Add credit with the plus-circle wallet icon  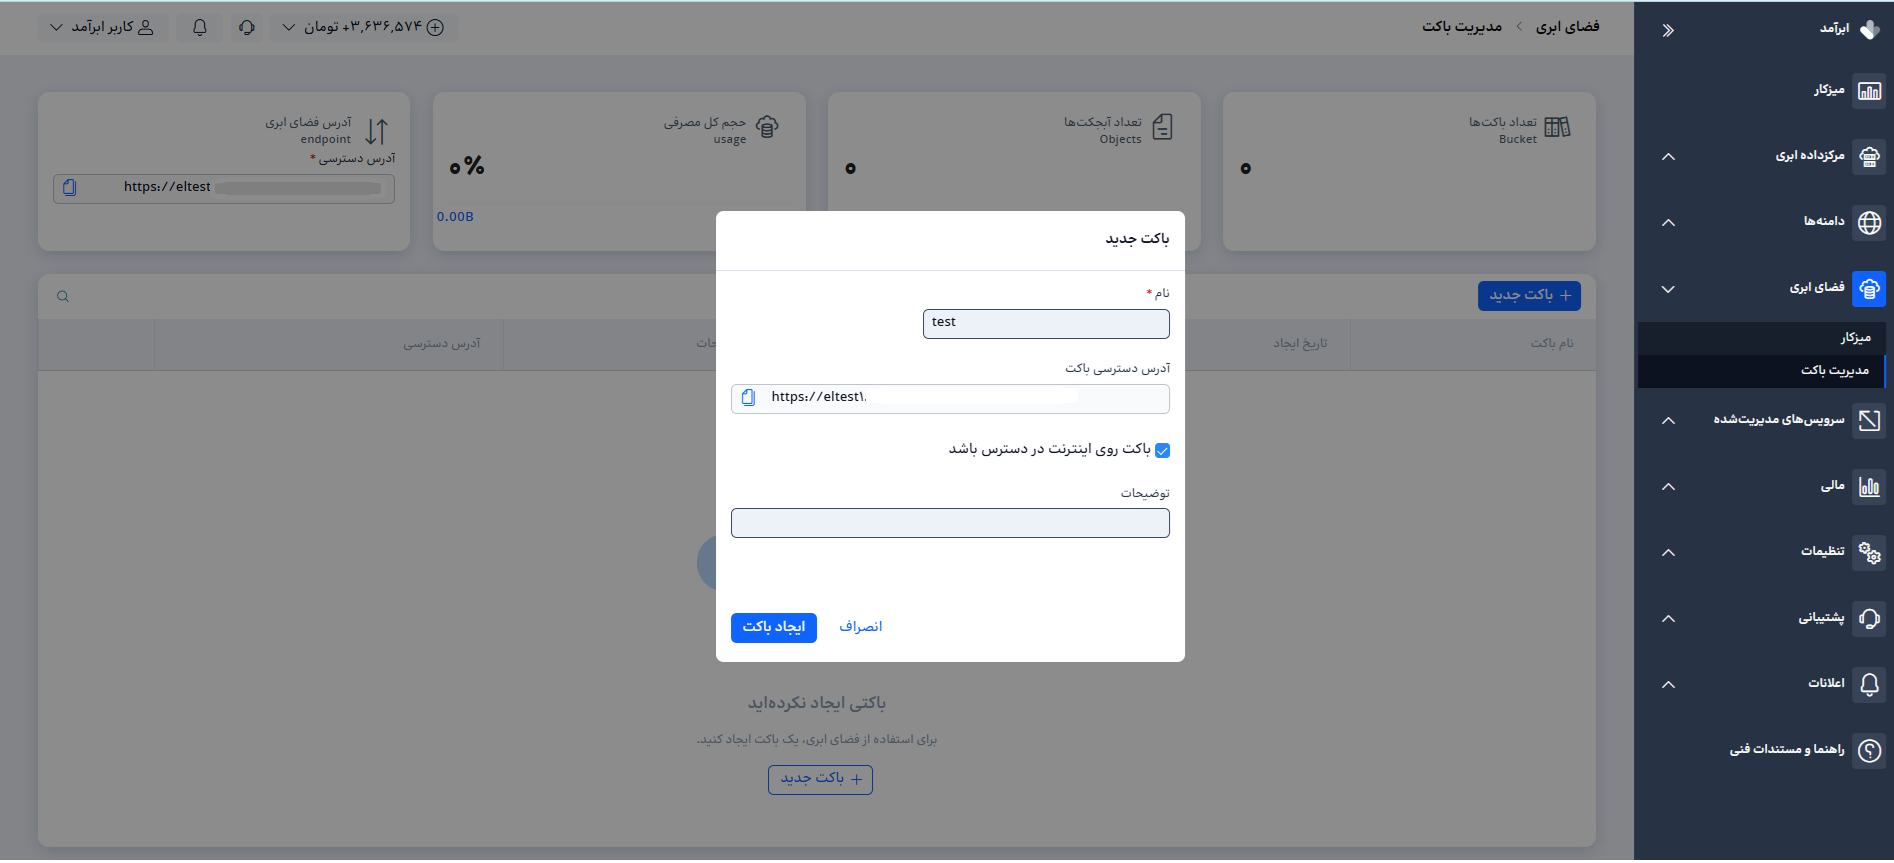coord(435,28)
